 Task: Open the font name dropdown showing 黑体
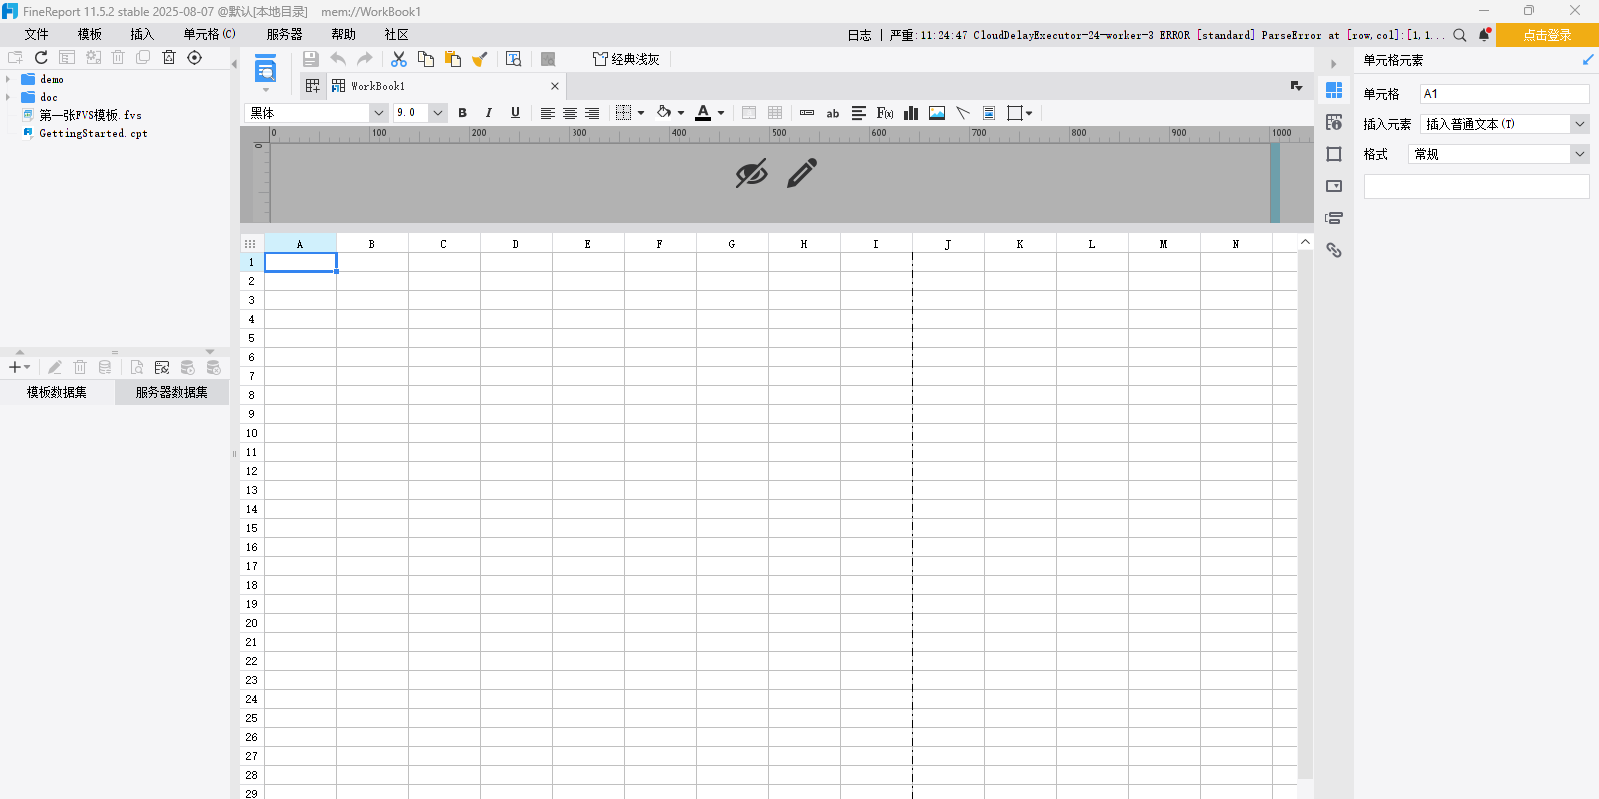pyautogui.click(x=378, y=113)
